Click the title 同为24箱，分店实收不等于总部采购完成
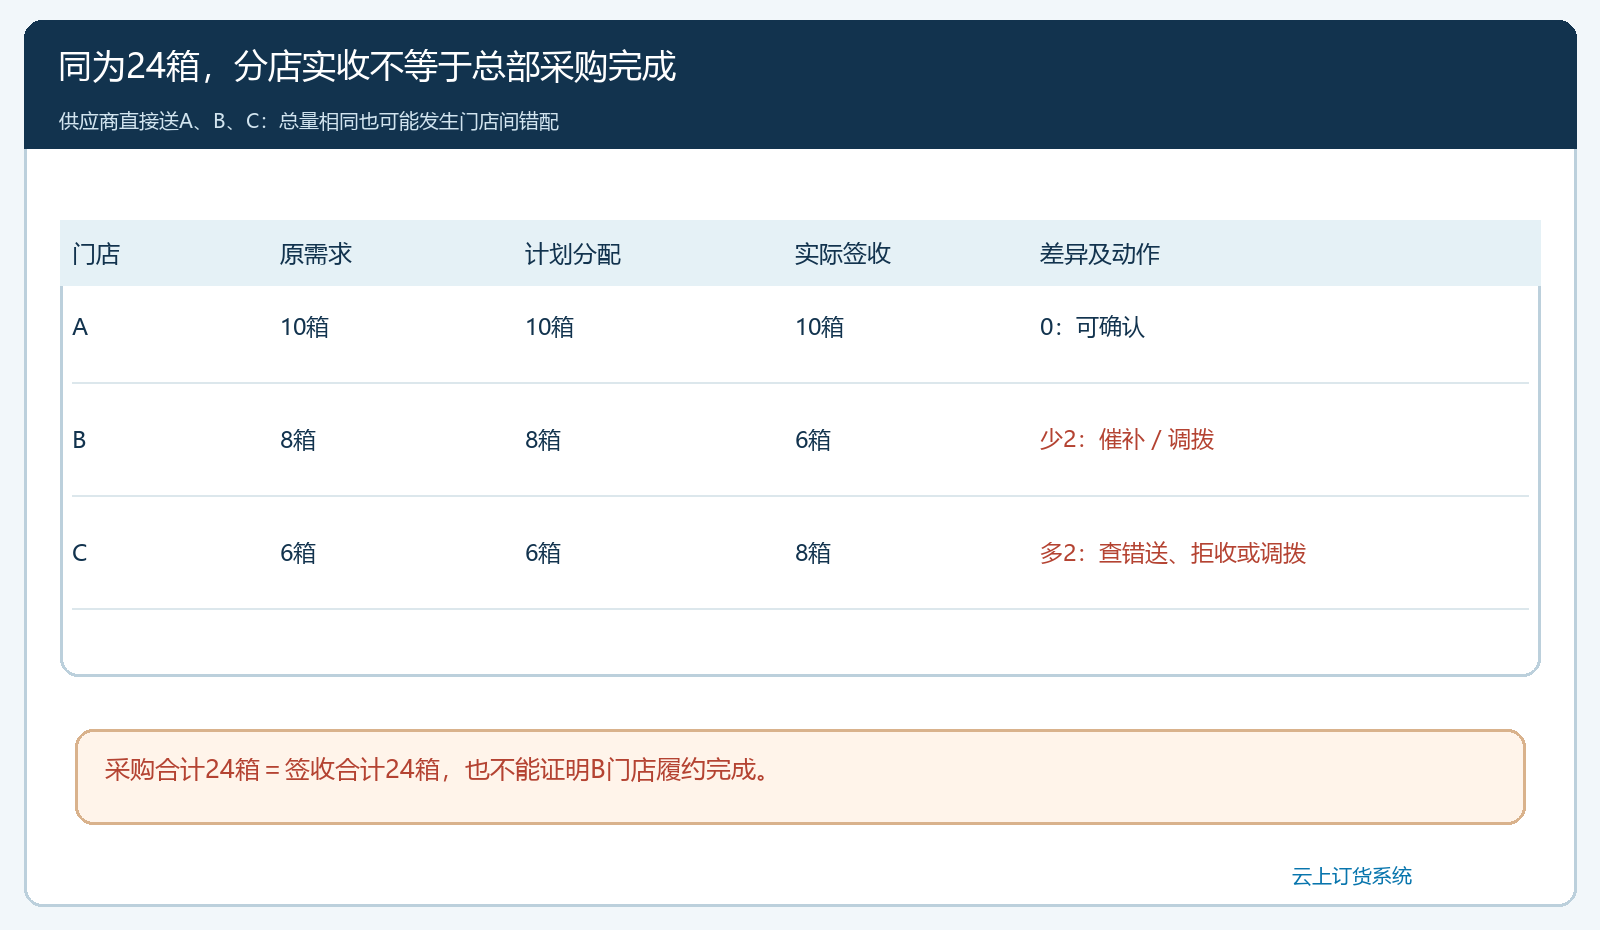 pyautogui.click(x=367, y=67)
